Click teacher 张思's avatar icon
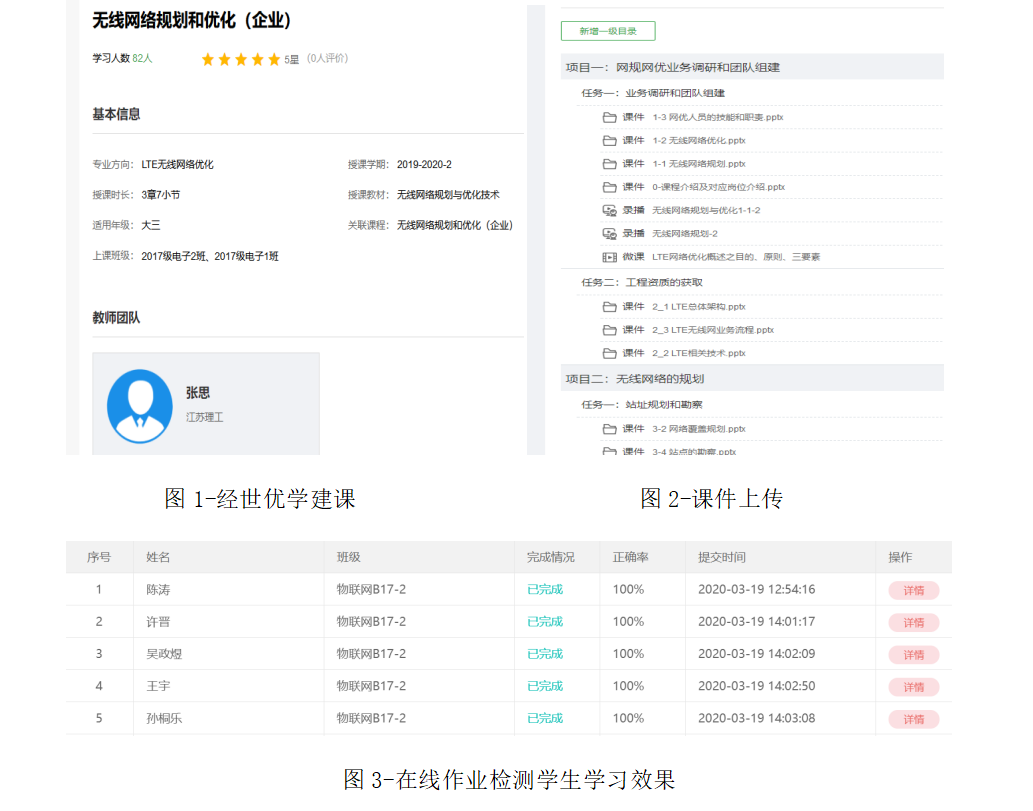 [140, 406]
